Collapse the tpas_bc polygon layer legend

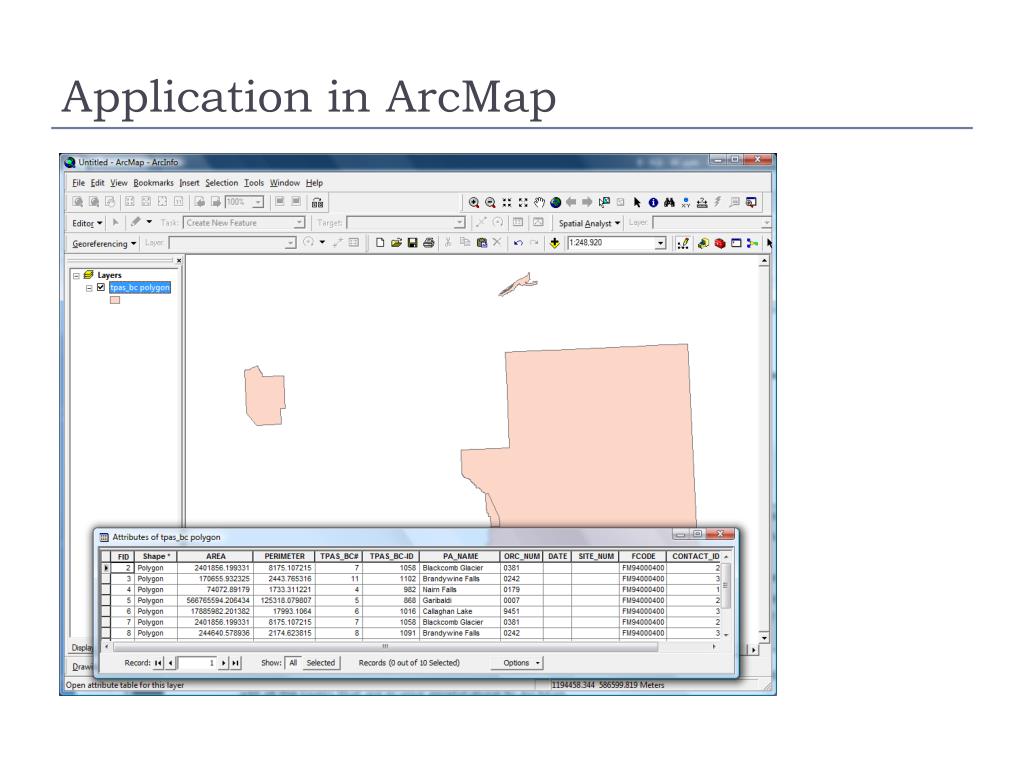(89, 288)
